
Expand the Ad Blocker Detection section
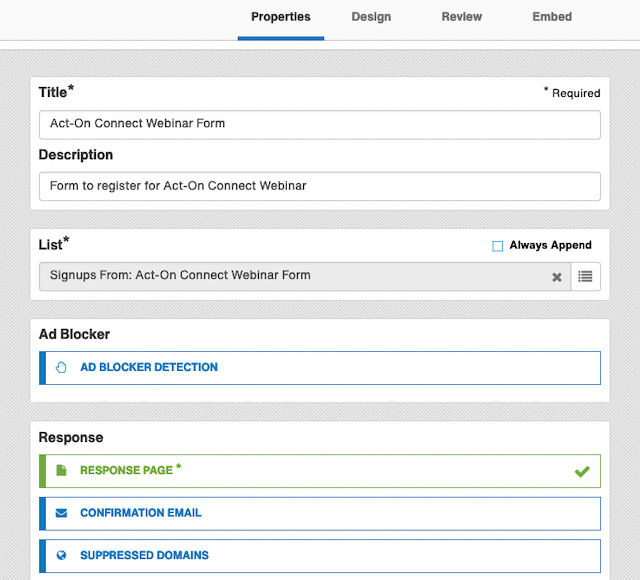(x=320, y=368)
